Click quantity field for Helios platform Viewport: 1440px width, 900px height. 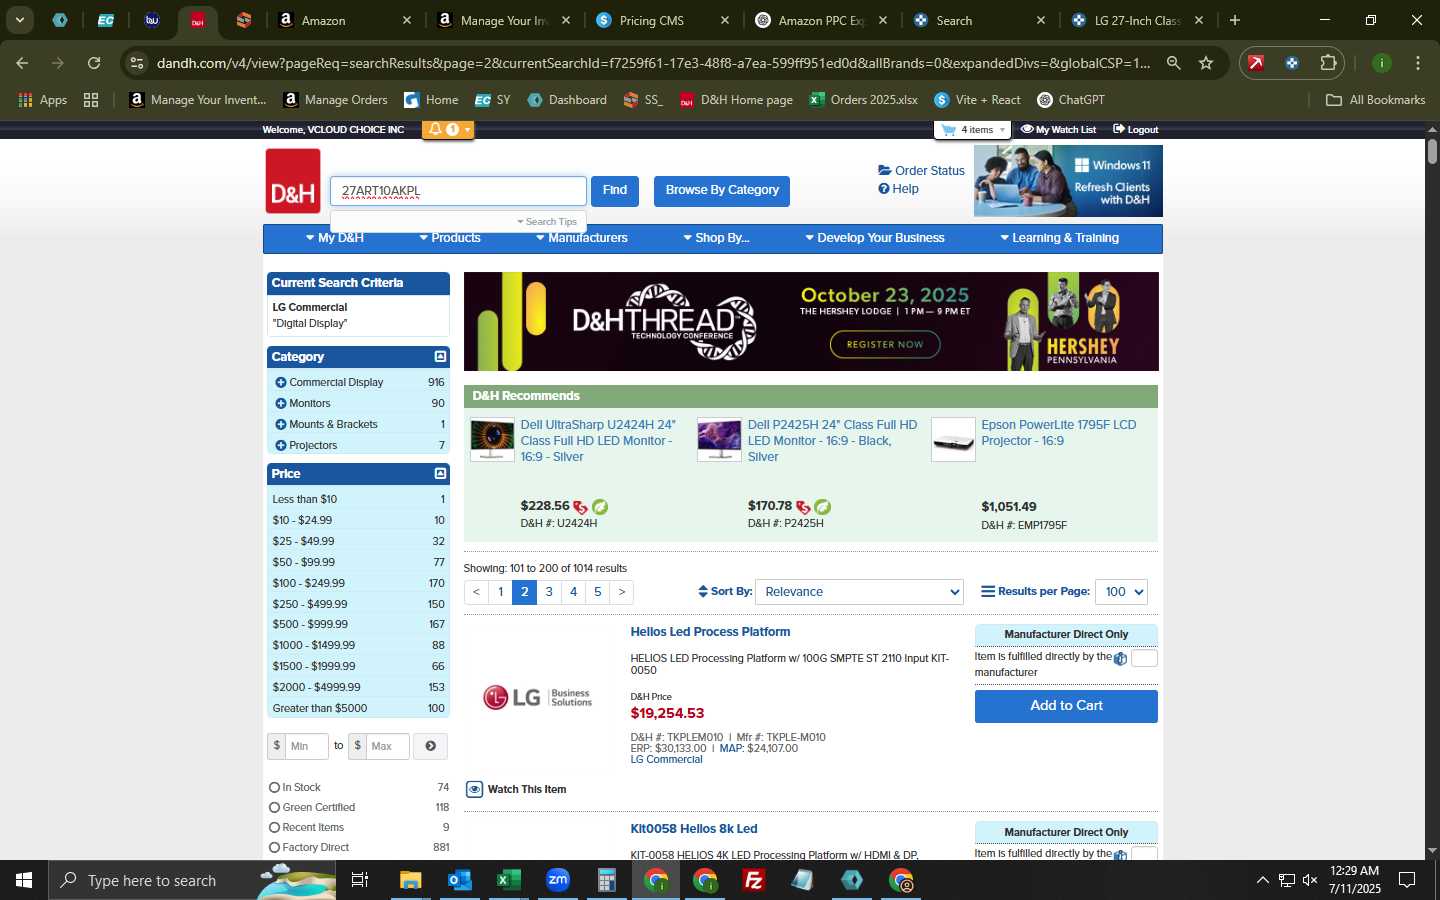click(1144, 658)
